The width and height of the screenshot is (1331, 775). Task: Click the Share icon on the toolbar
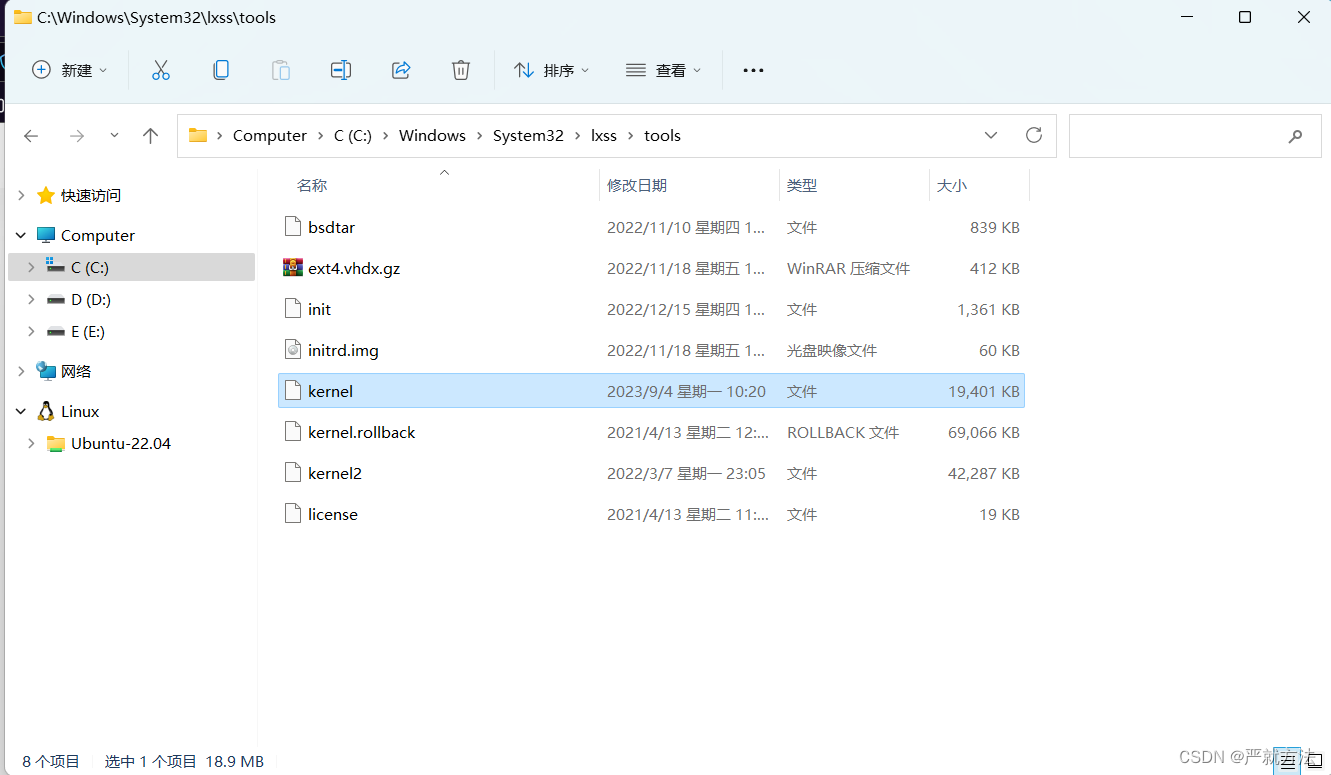401,70
